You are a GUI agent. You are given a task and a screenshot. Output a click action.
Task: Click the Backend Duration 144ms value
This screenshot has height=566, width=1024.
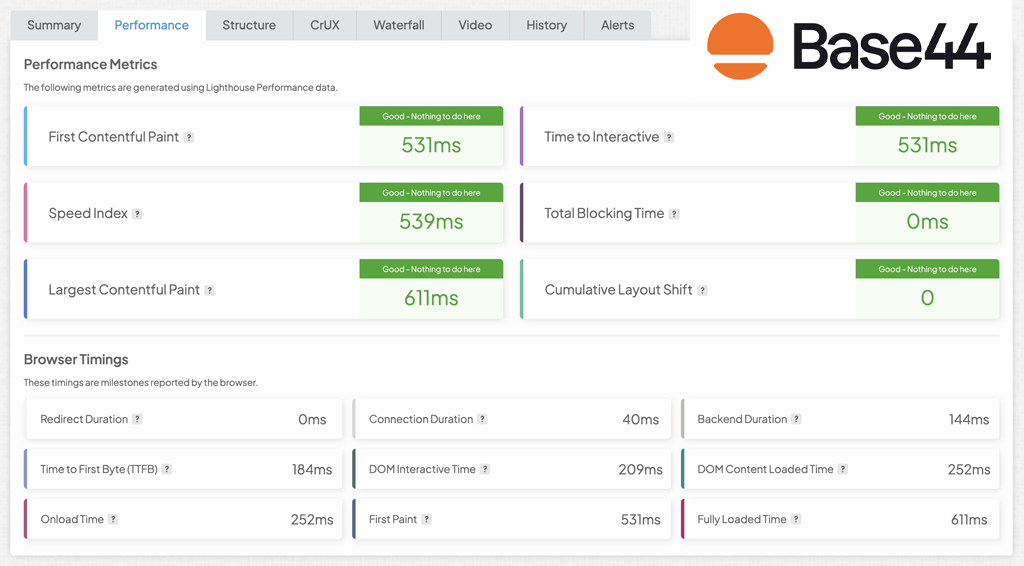point(969,419)
